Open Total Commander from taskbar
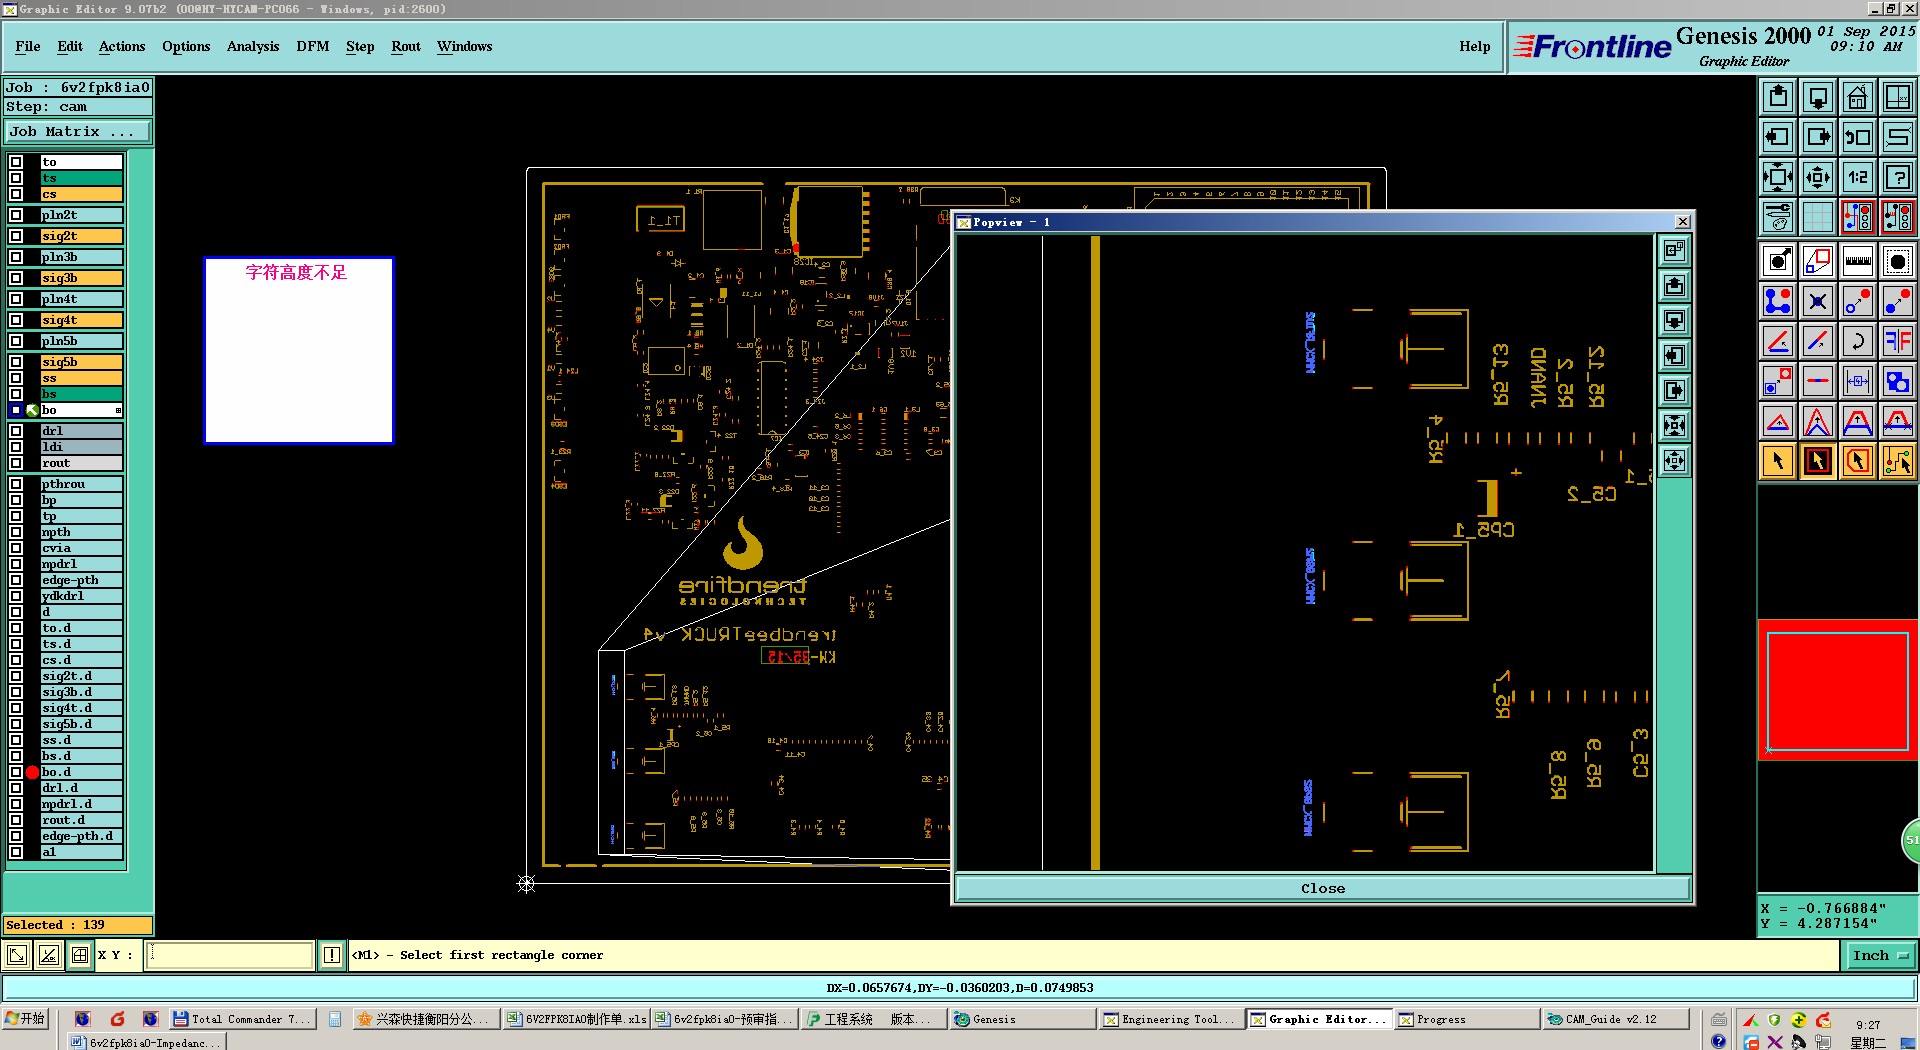Viewport: 1920px width, 1050px height. click(x=242, y=1019)
